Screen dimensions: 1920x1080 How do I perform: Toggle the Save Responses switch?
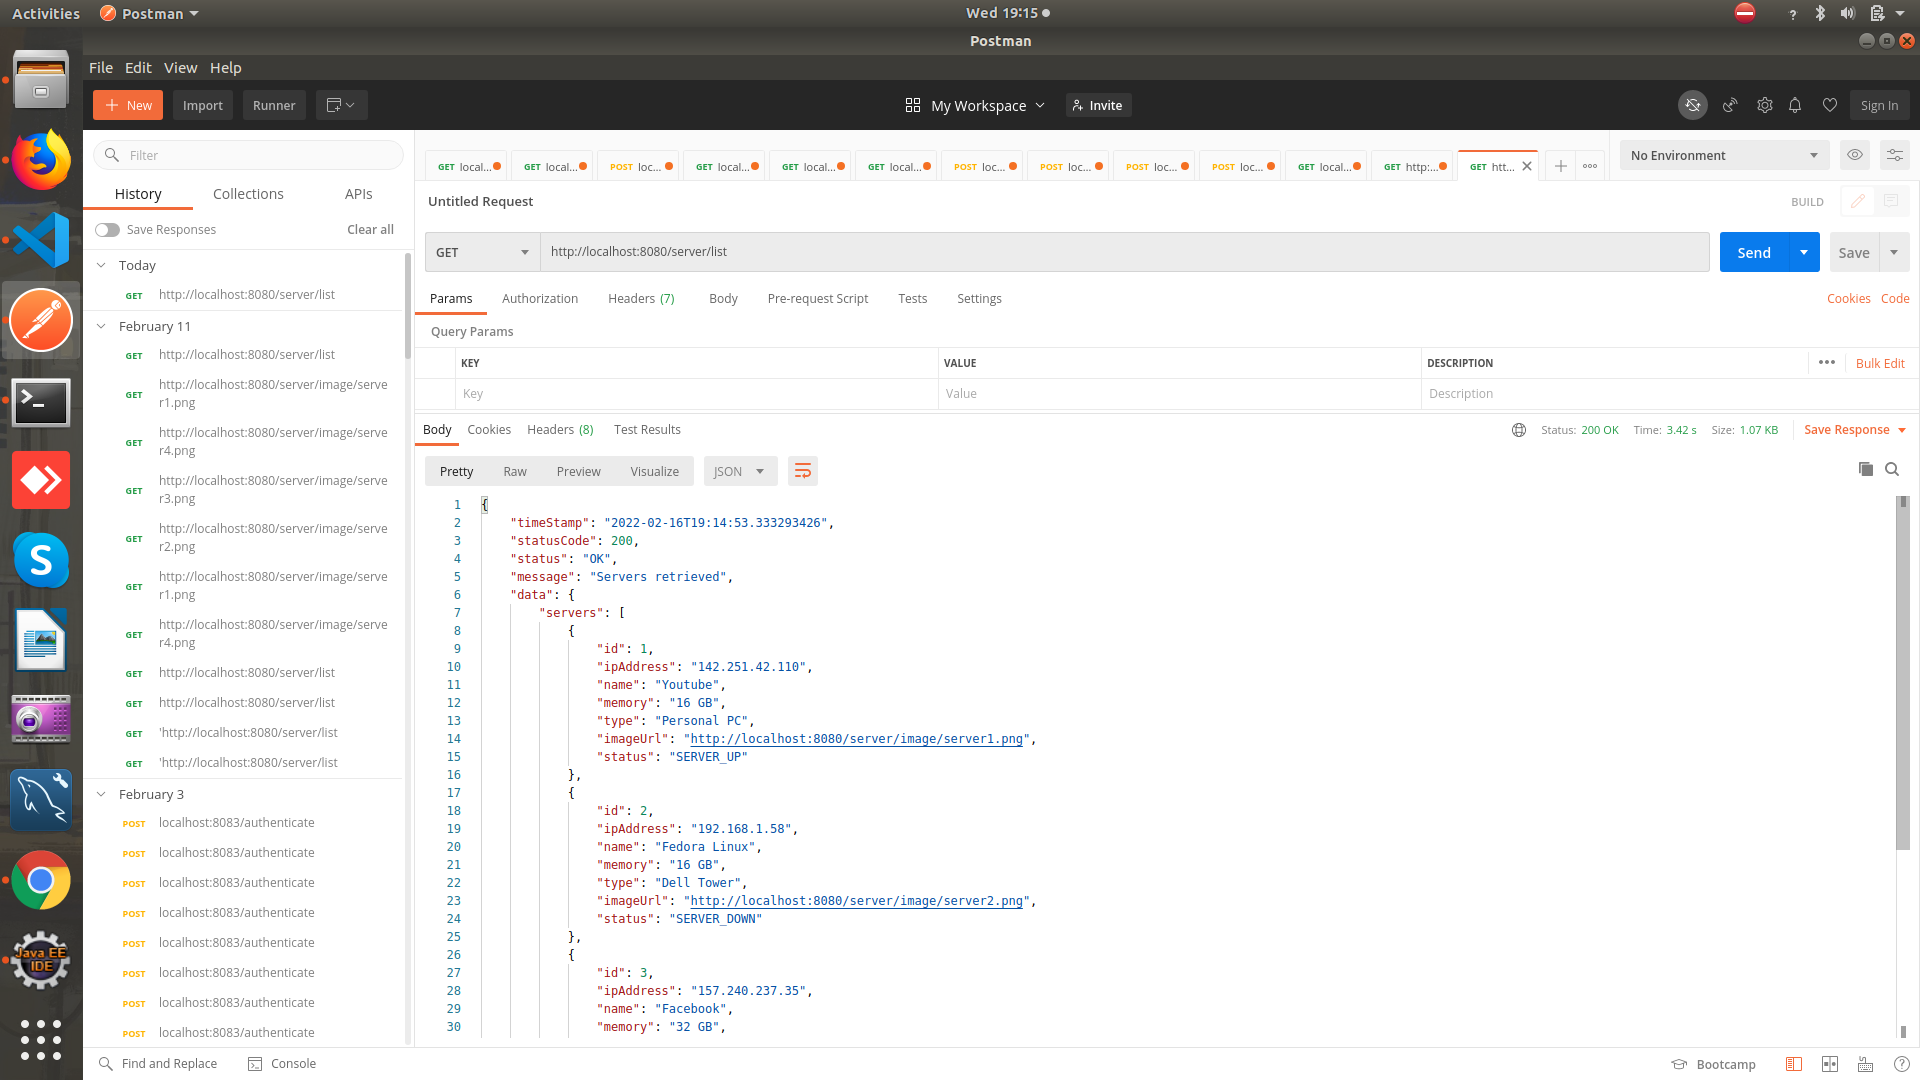click(x=107, y=229)
